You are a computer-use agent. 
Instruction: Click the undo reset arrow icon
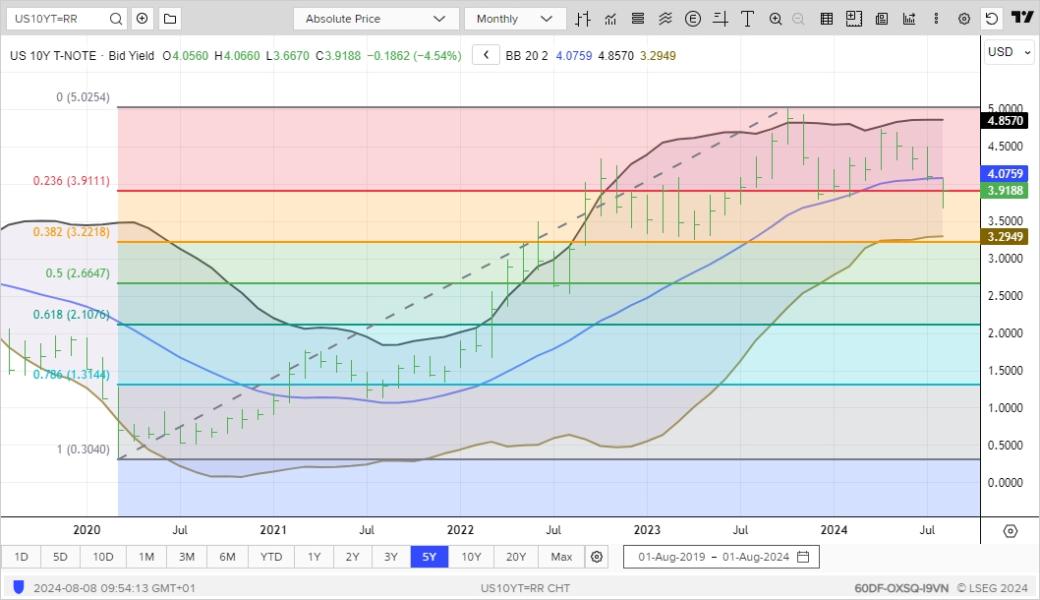tap(992, 19)
